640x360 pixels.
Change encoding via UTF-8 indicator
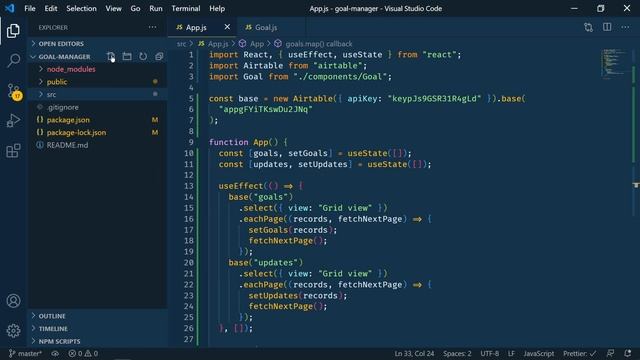click(x=489, y=353)
